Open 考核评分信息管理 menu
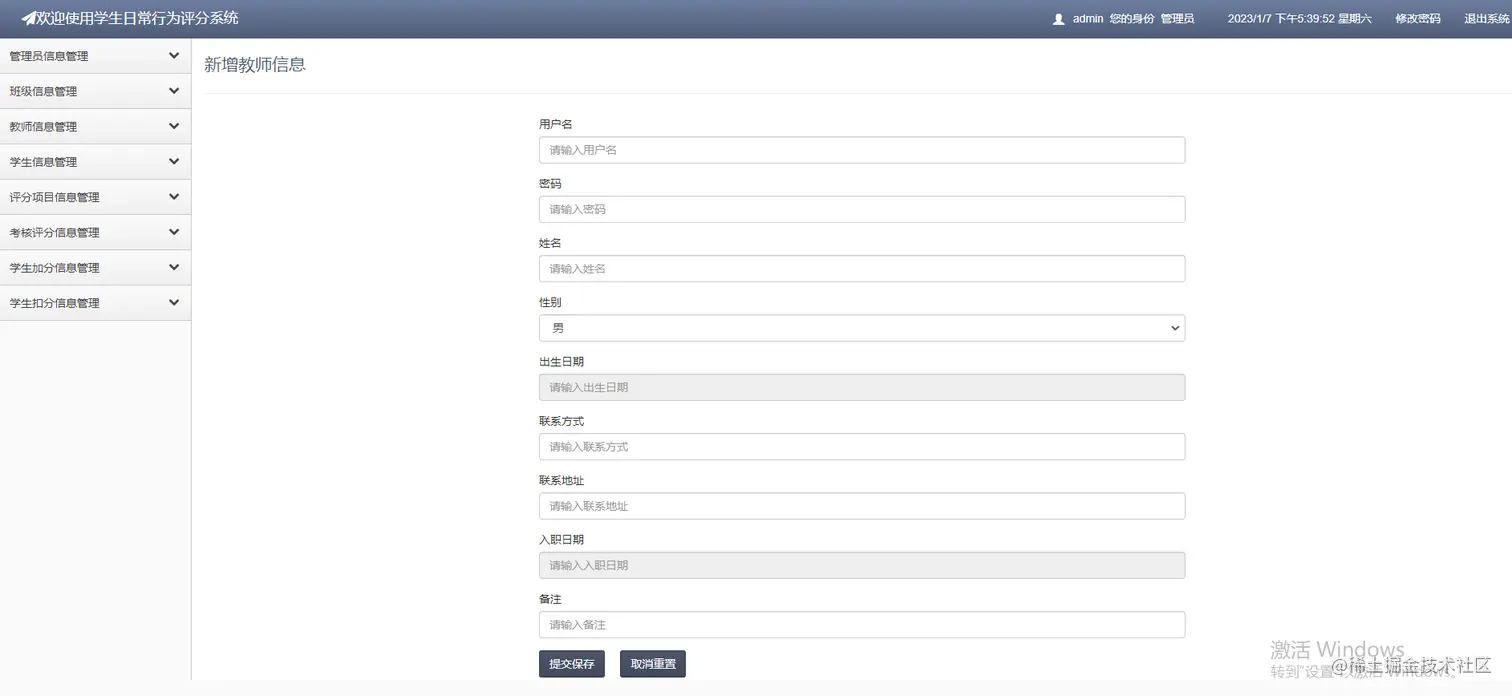The width and height of the screenshot is (1512, 696). pyautogui.click(x=95, y=232)
